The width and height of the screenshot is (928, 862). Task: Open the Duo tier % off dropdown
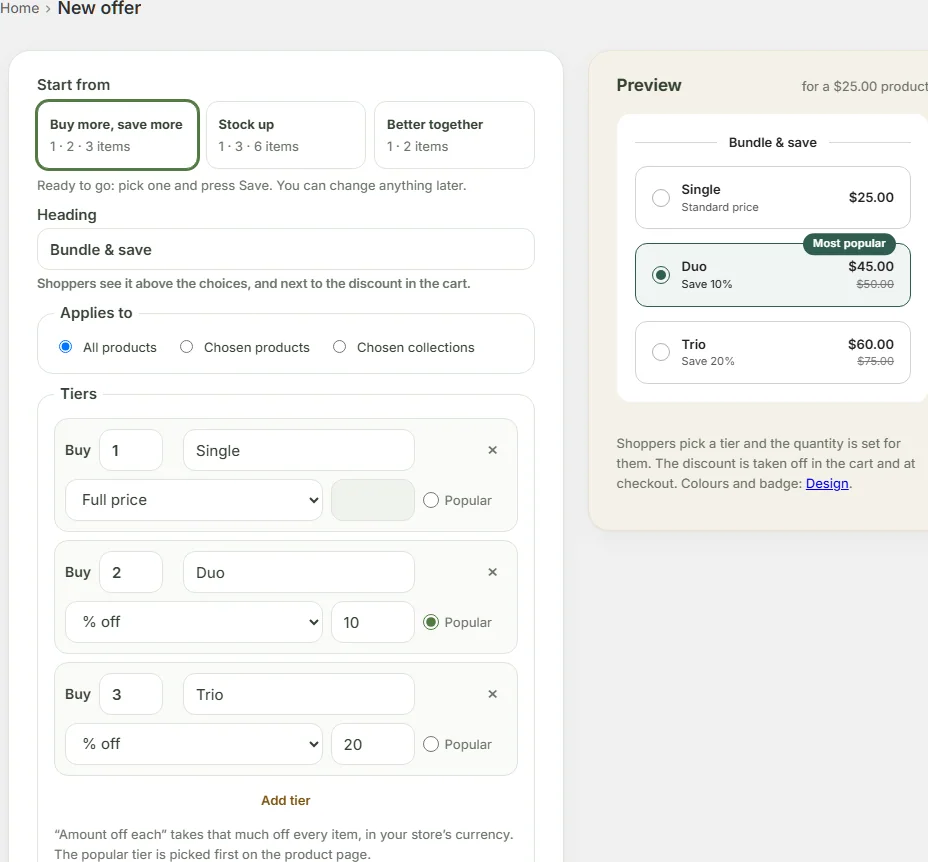tap(194, 622)
